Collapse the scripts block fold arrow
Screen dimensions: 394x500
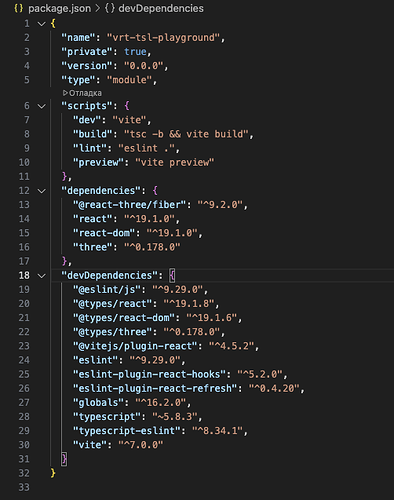click(x=42, y=106)
